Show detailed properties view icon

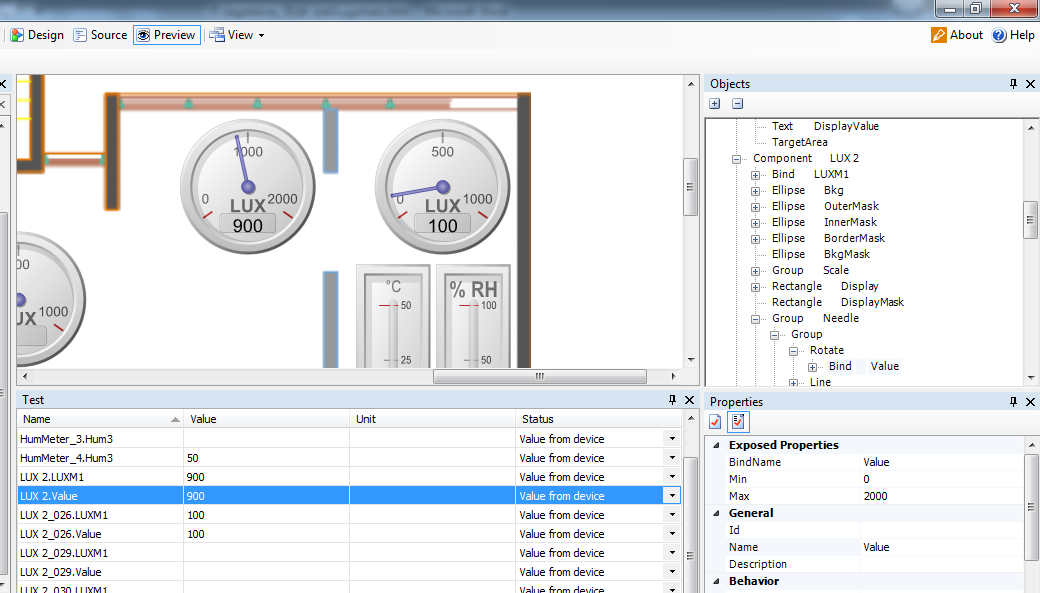[738, 421]
